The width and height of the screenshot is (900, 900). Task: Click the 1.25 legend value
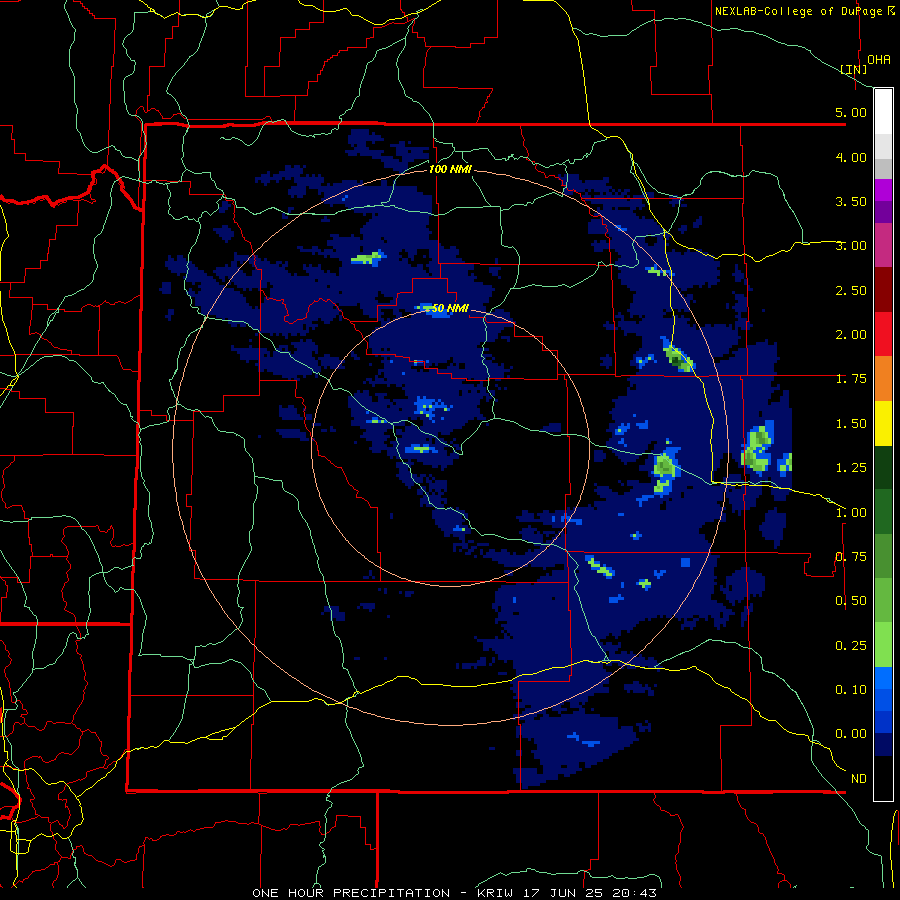point(851,468)
